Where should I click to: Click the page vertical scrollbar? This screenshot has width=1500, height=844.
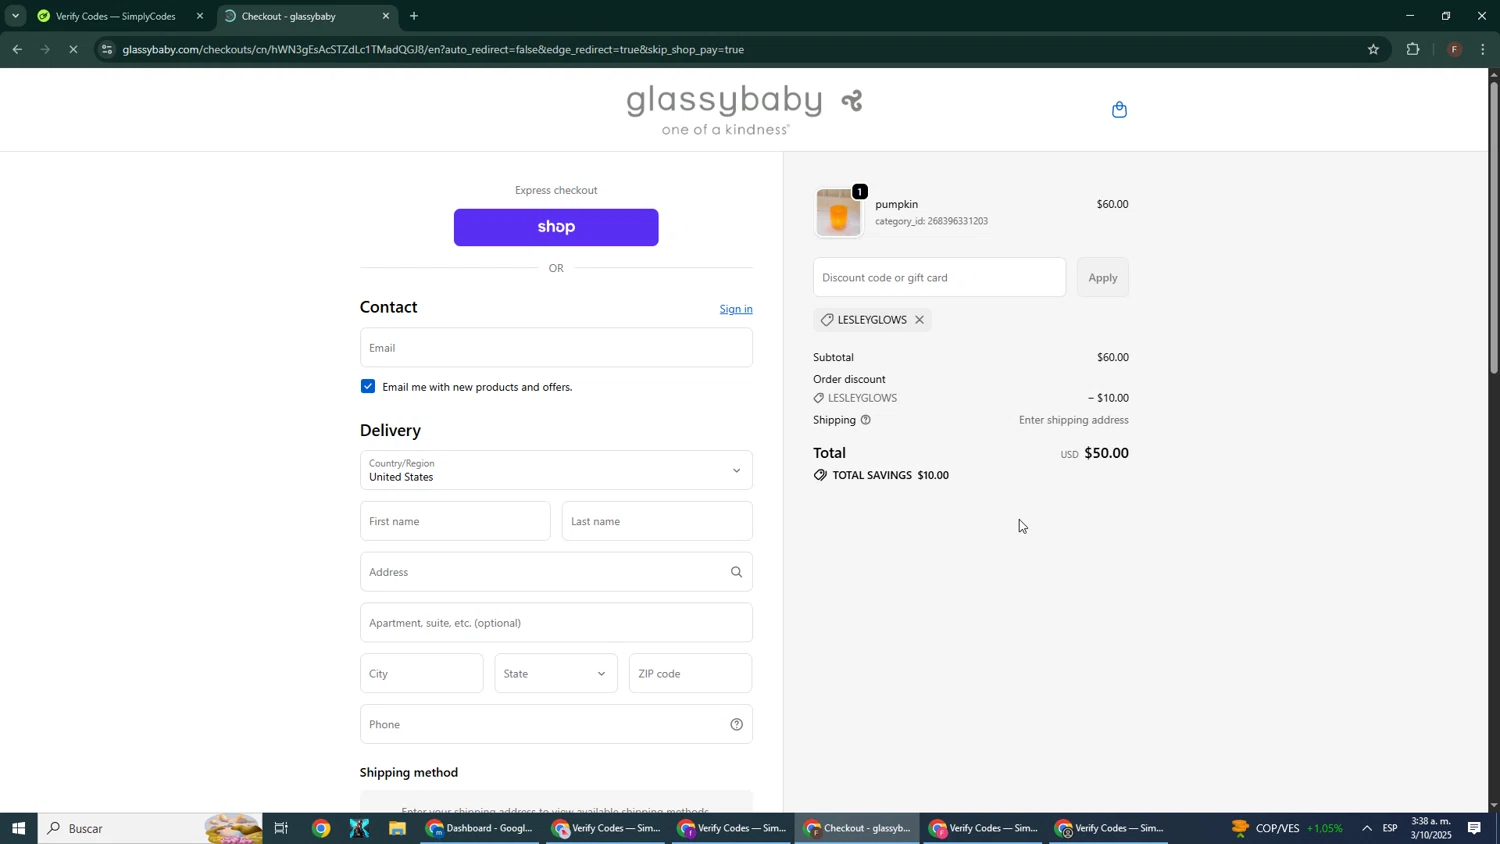(x=1494, y=228)
